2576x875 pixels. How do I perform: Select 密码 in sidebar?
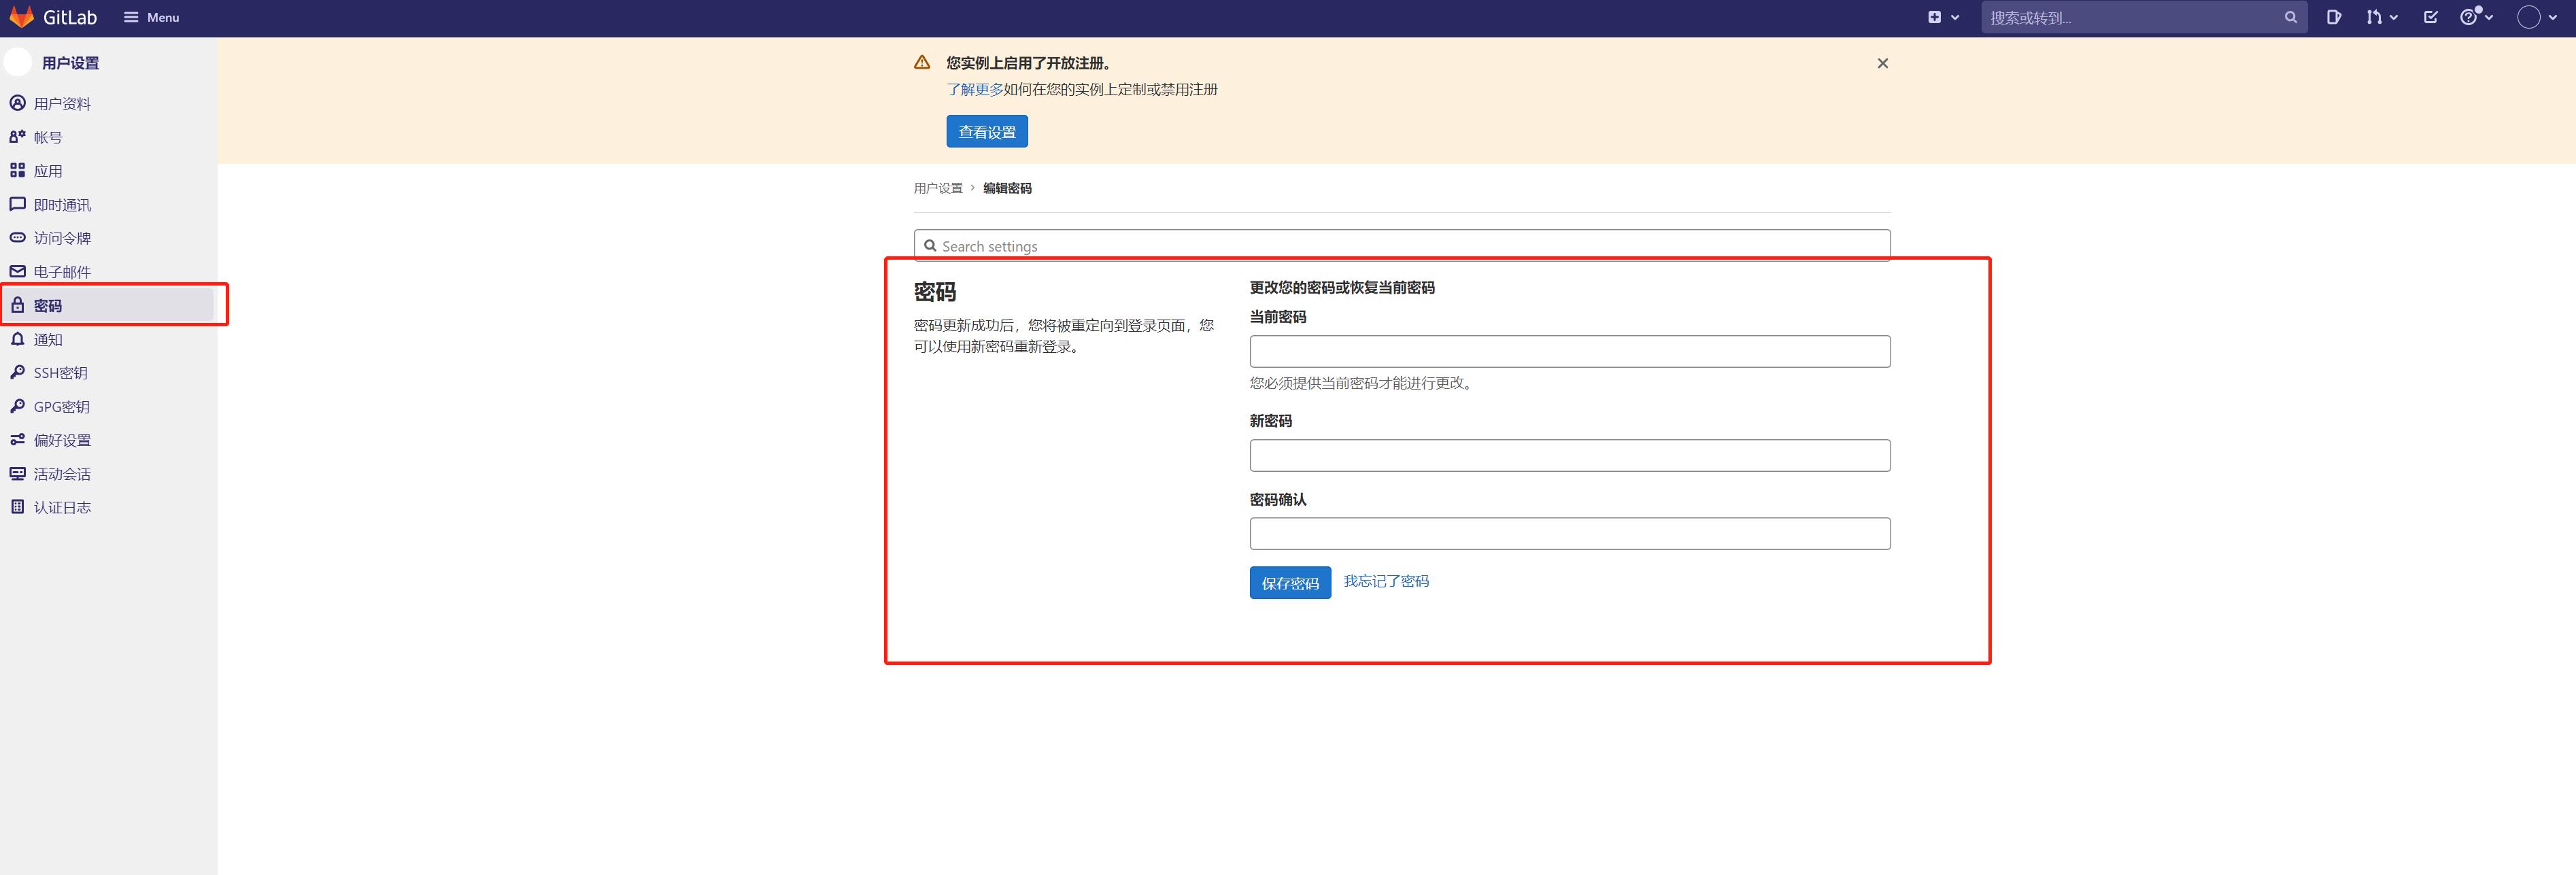click(108, 305)
